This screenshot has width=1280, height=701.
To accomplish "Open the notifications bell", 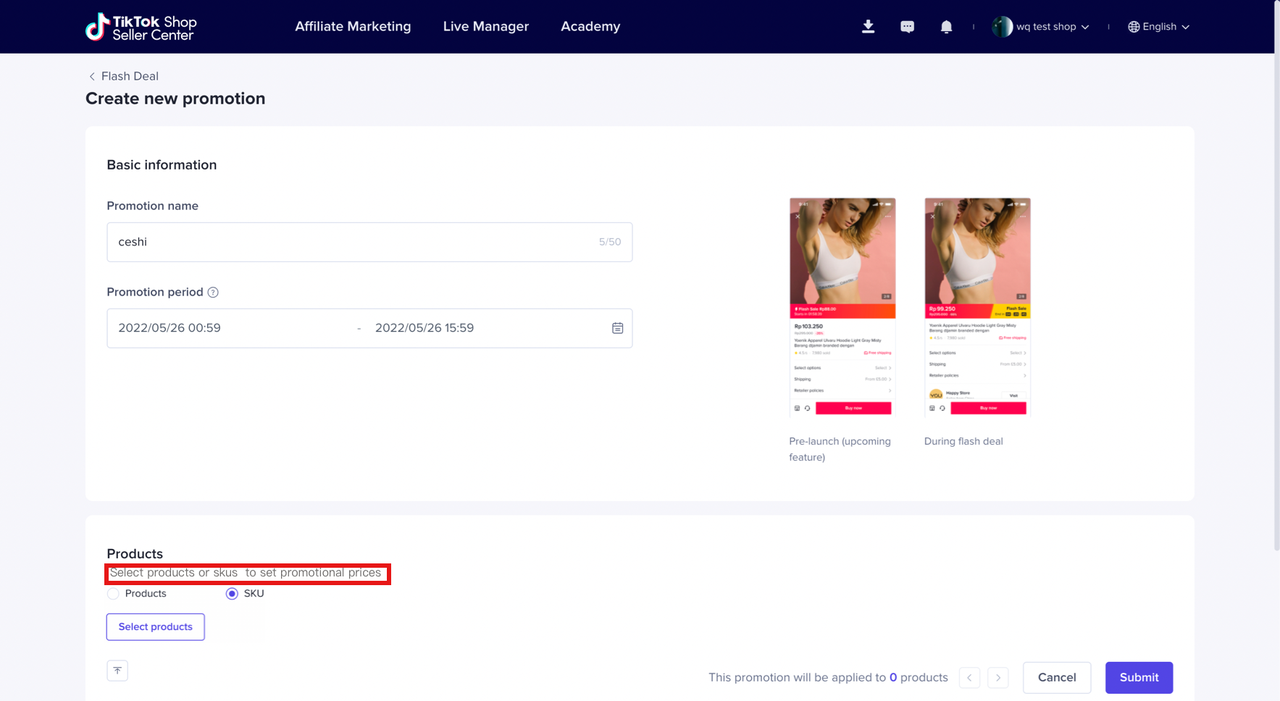I will coord(946,27).
